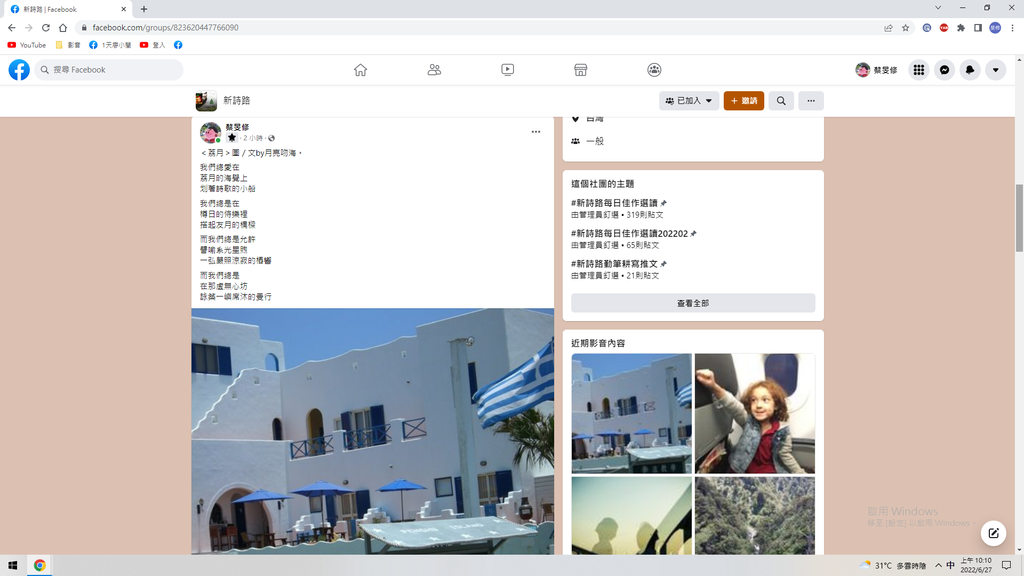This screenshot has height=576, width=1024.
Task: Open the Friends icon in top navigation
Action: tap(434, 70)
